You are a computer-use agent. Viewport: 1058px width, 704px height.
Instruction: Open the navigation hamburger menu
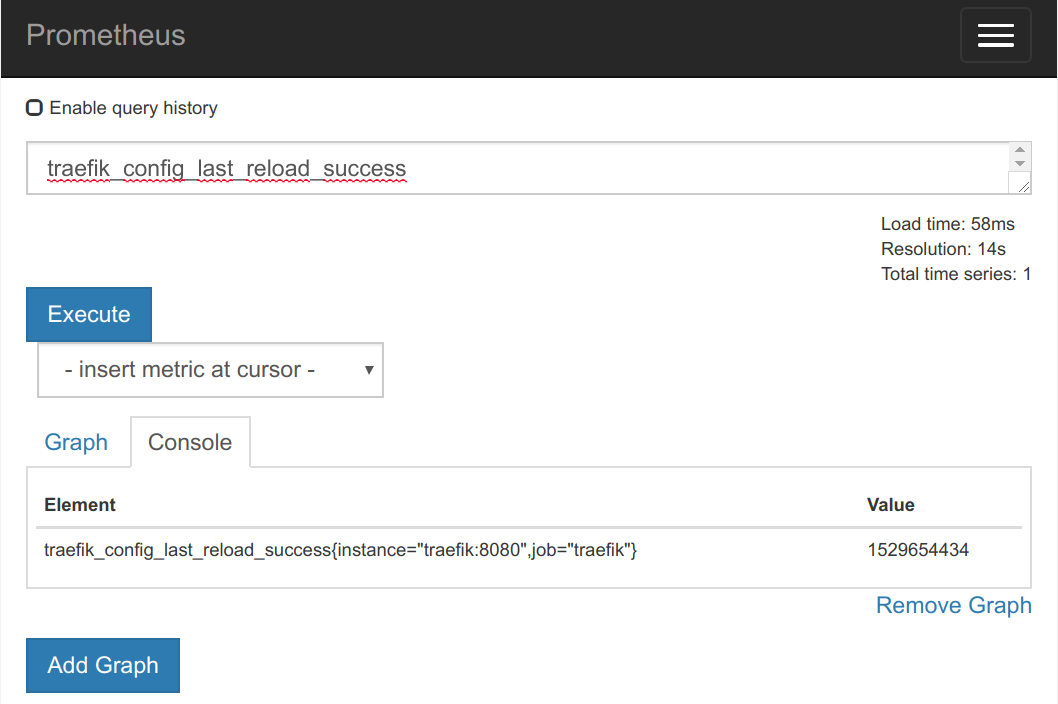click(x=995, y=35)
